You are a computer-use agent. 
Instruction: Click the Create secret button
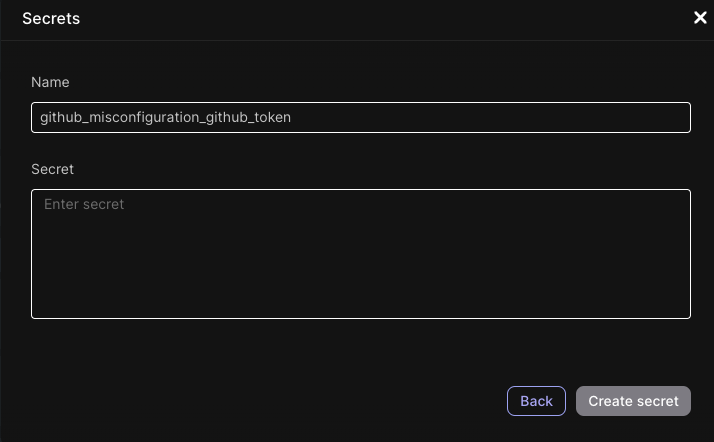coord(633,401)
